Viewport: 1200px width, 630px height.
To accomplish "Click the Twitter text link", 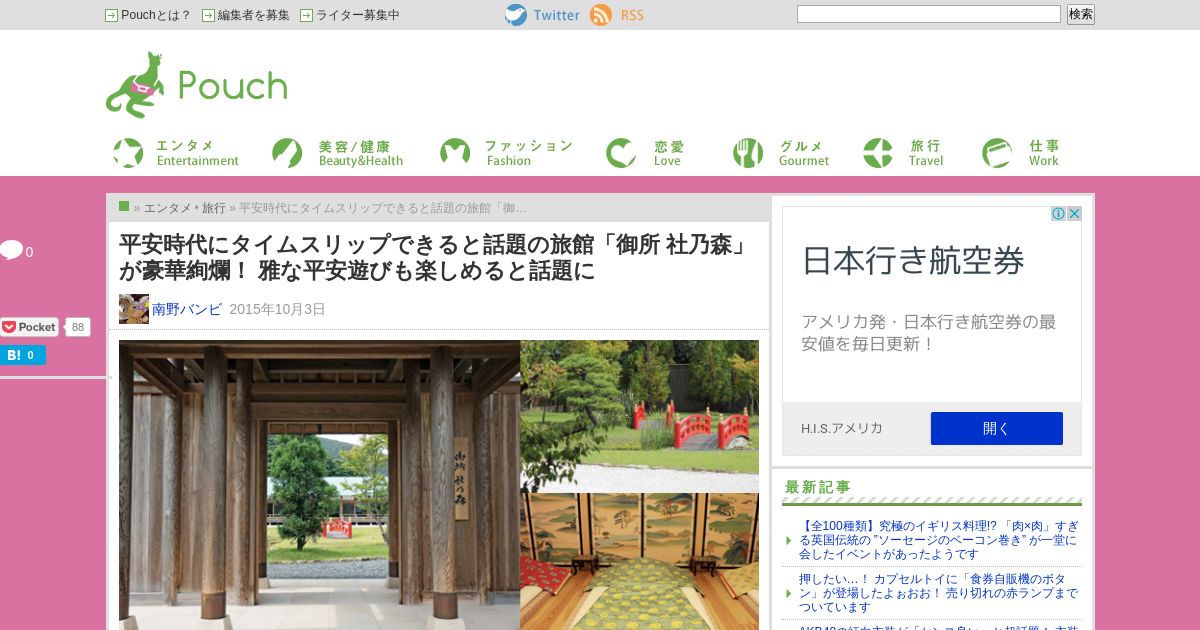I will click(557, 15).
